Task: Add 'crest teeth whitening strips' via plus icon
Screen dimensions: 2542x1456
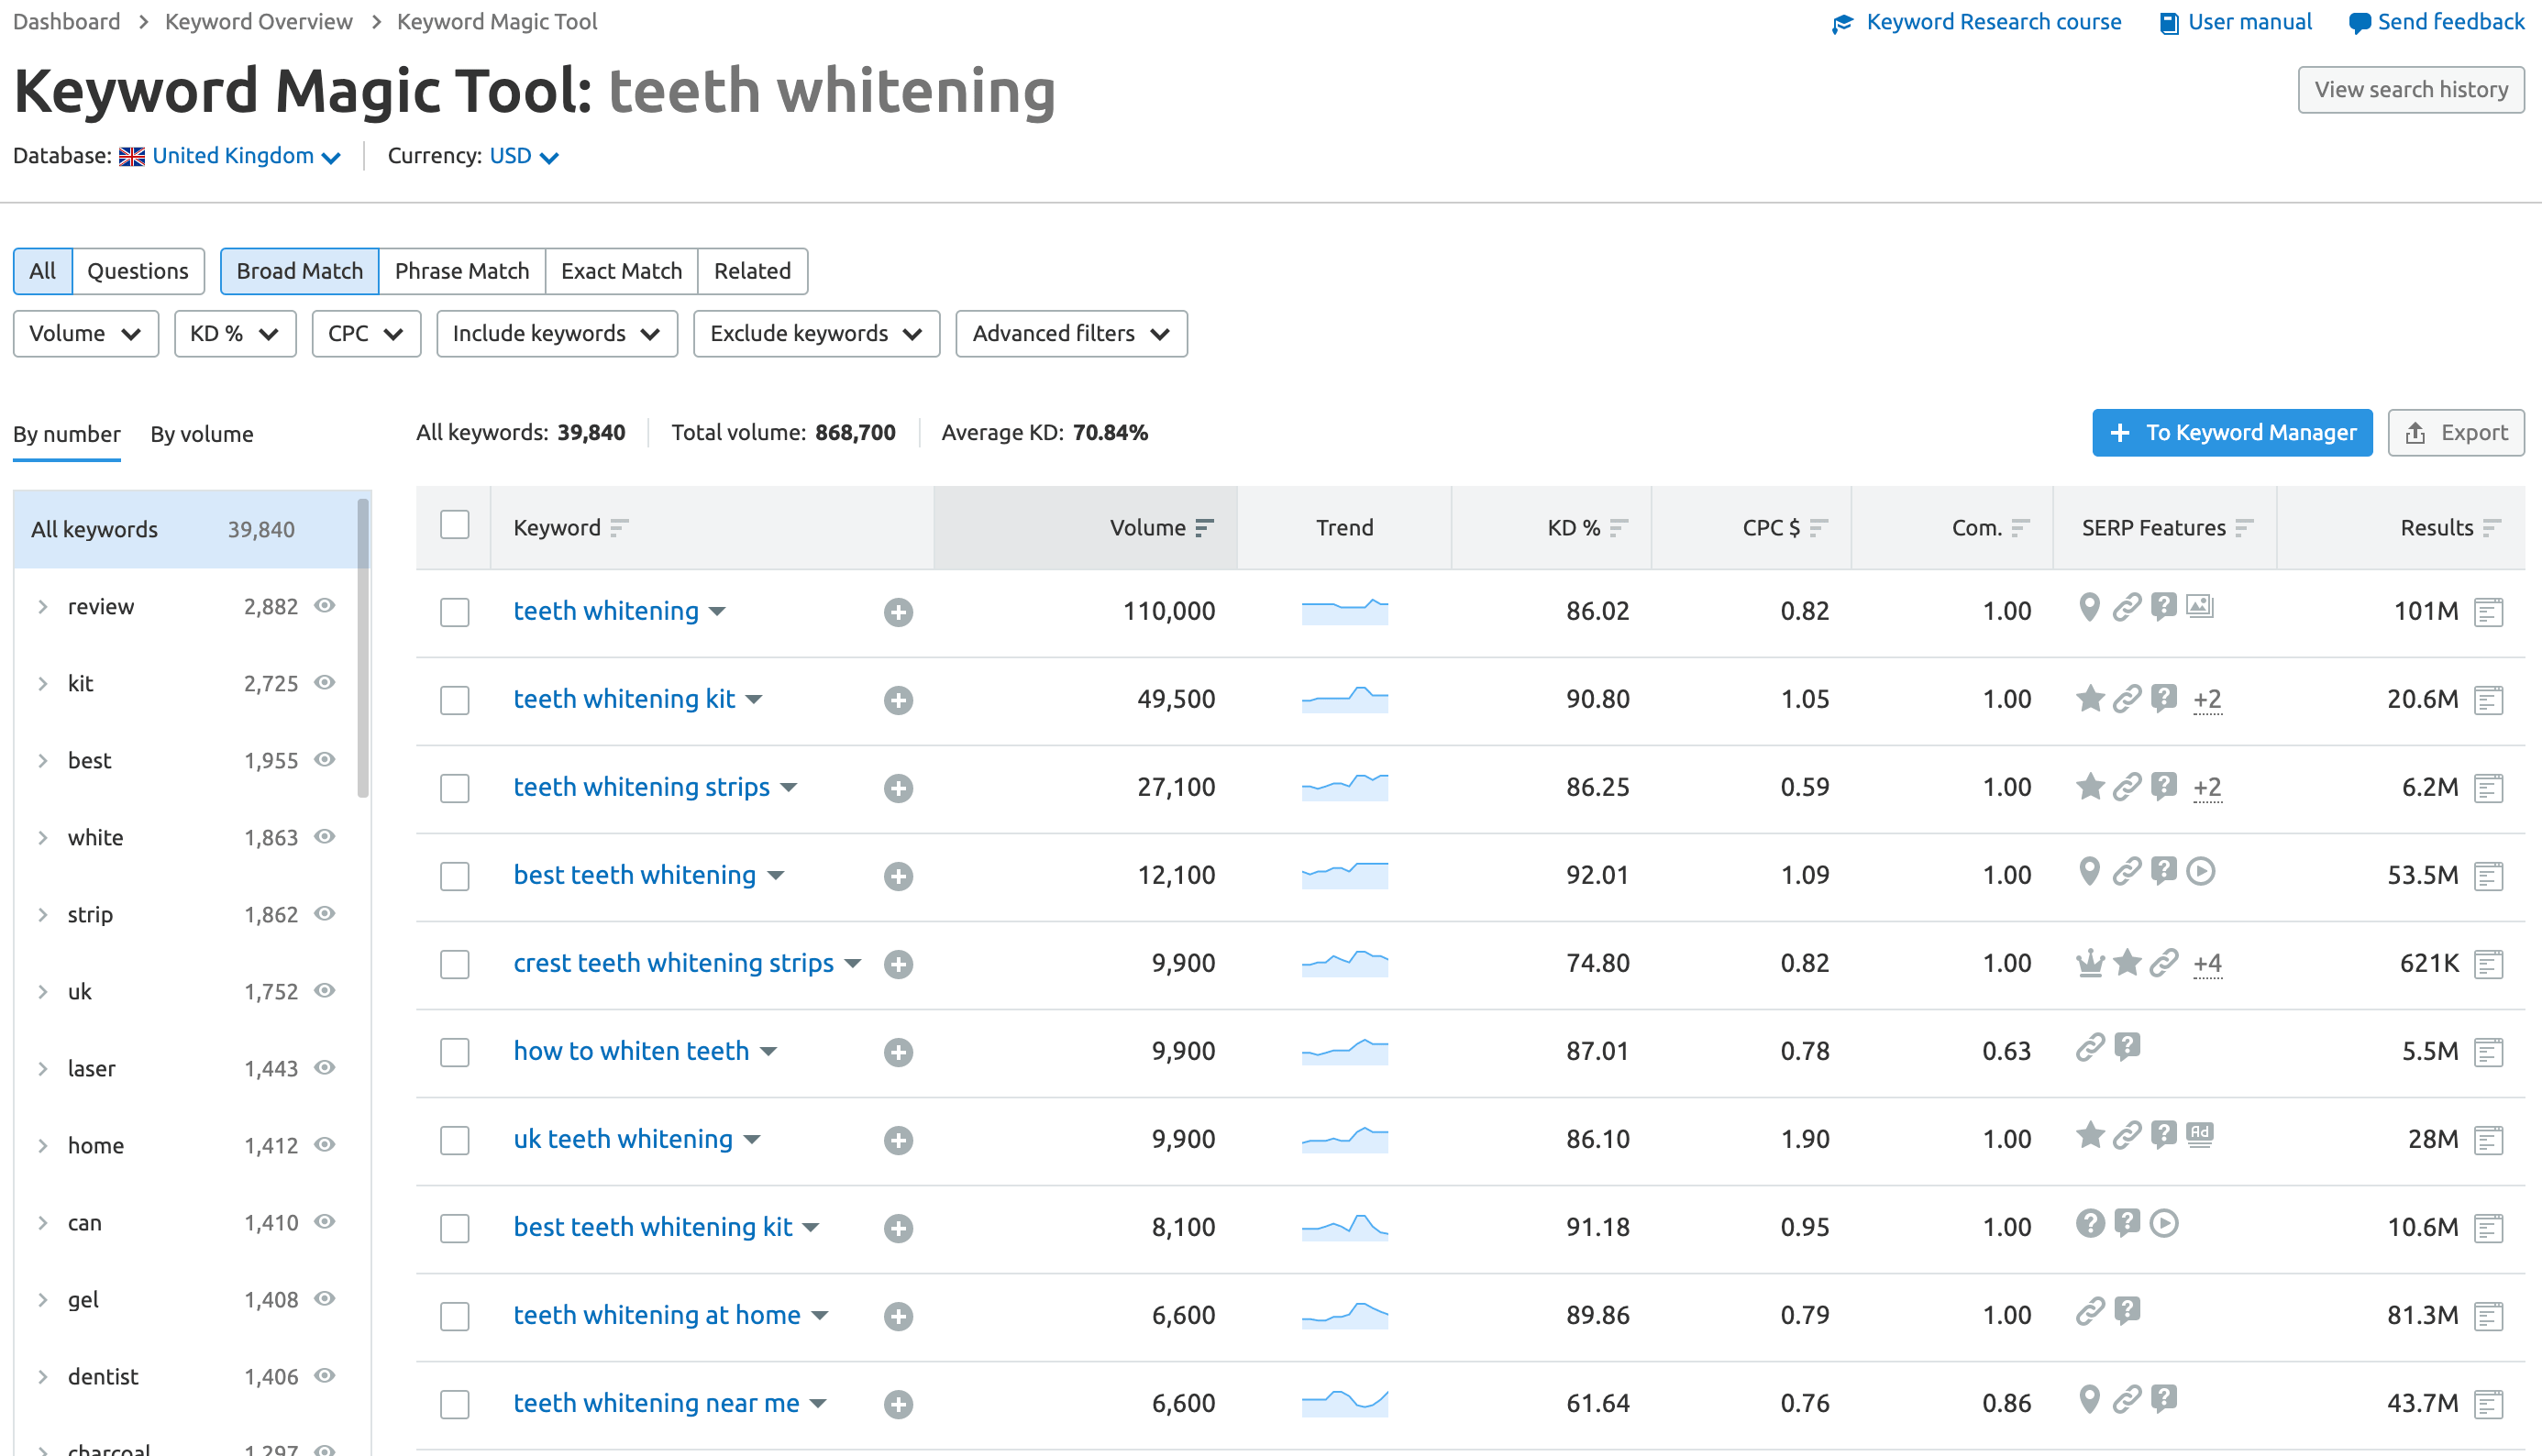Action: pos(898,964)
